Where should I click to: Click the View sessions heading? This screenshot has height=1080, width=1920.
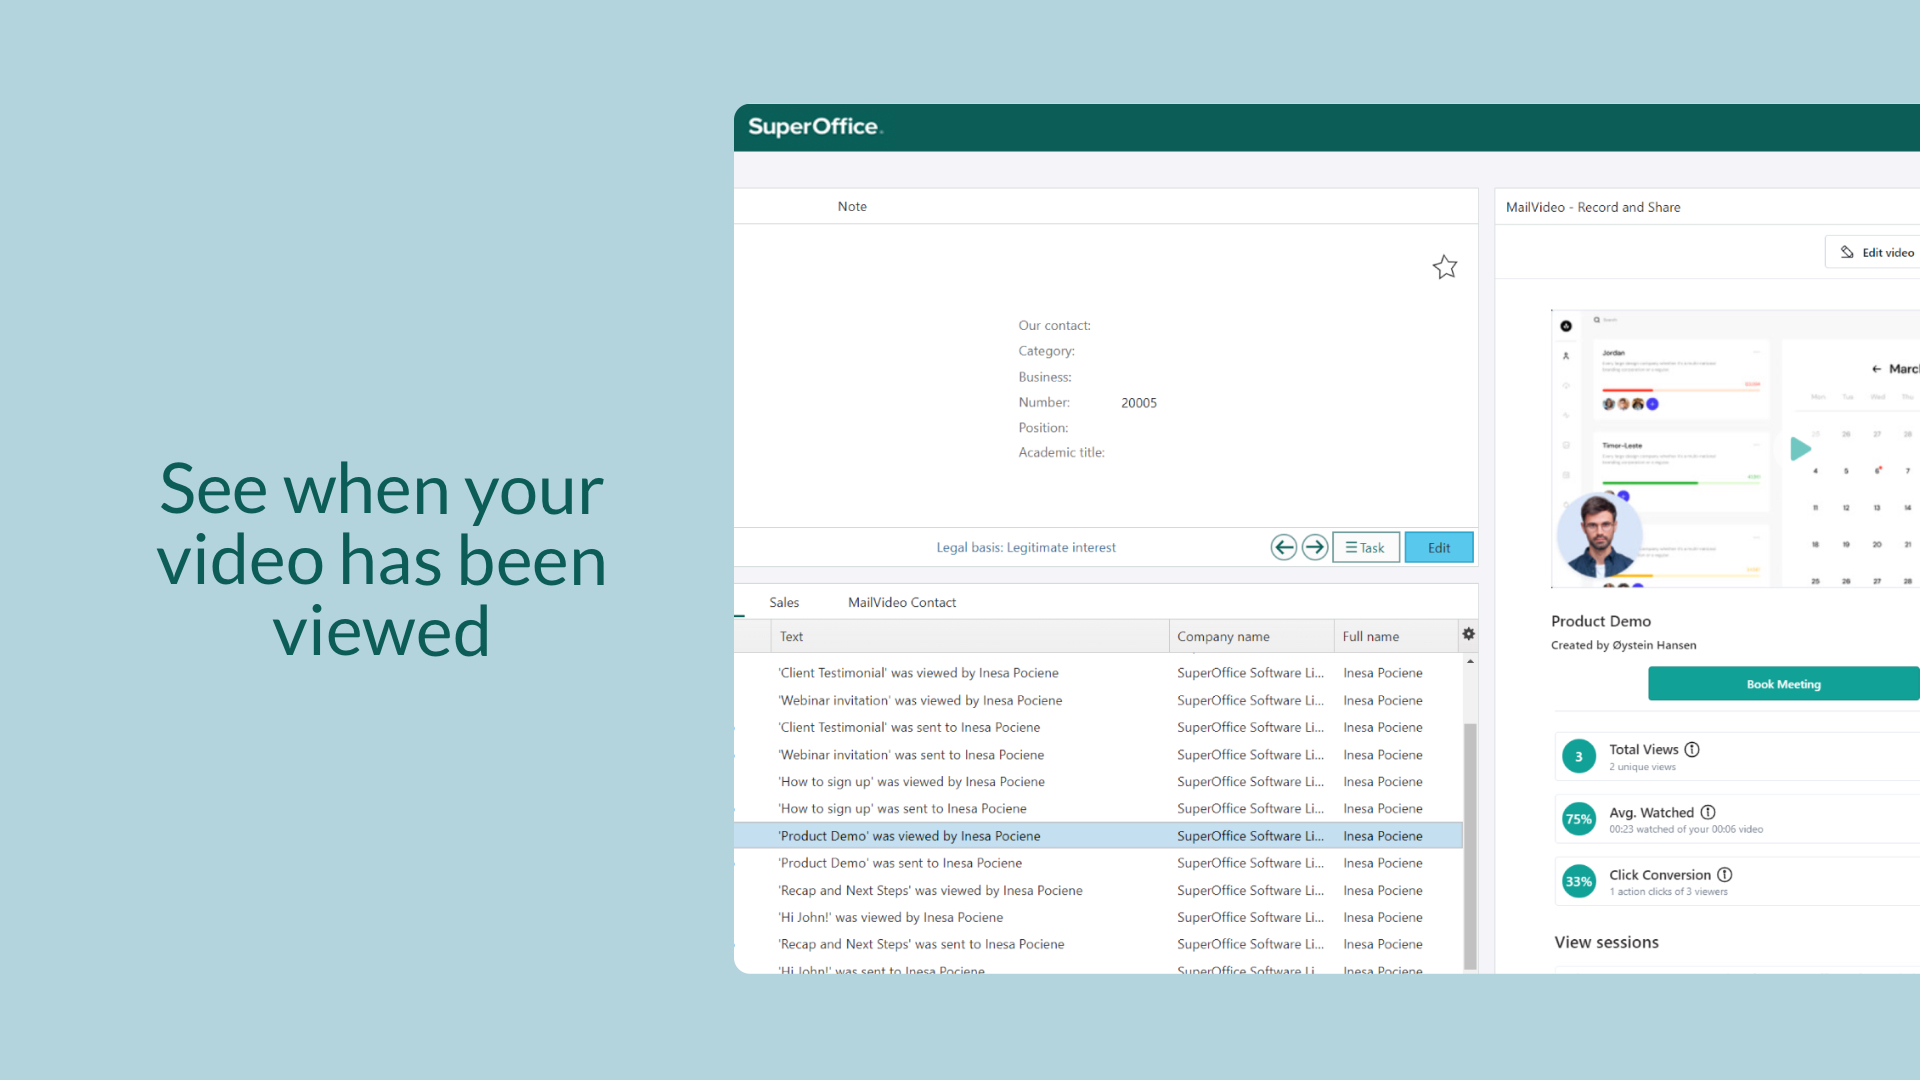coord(1606,942)
